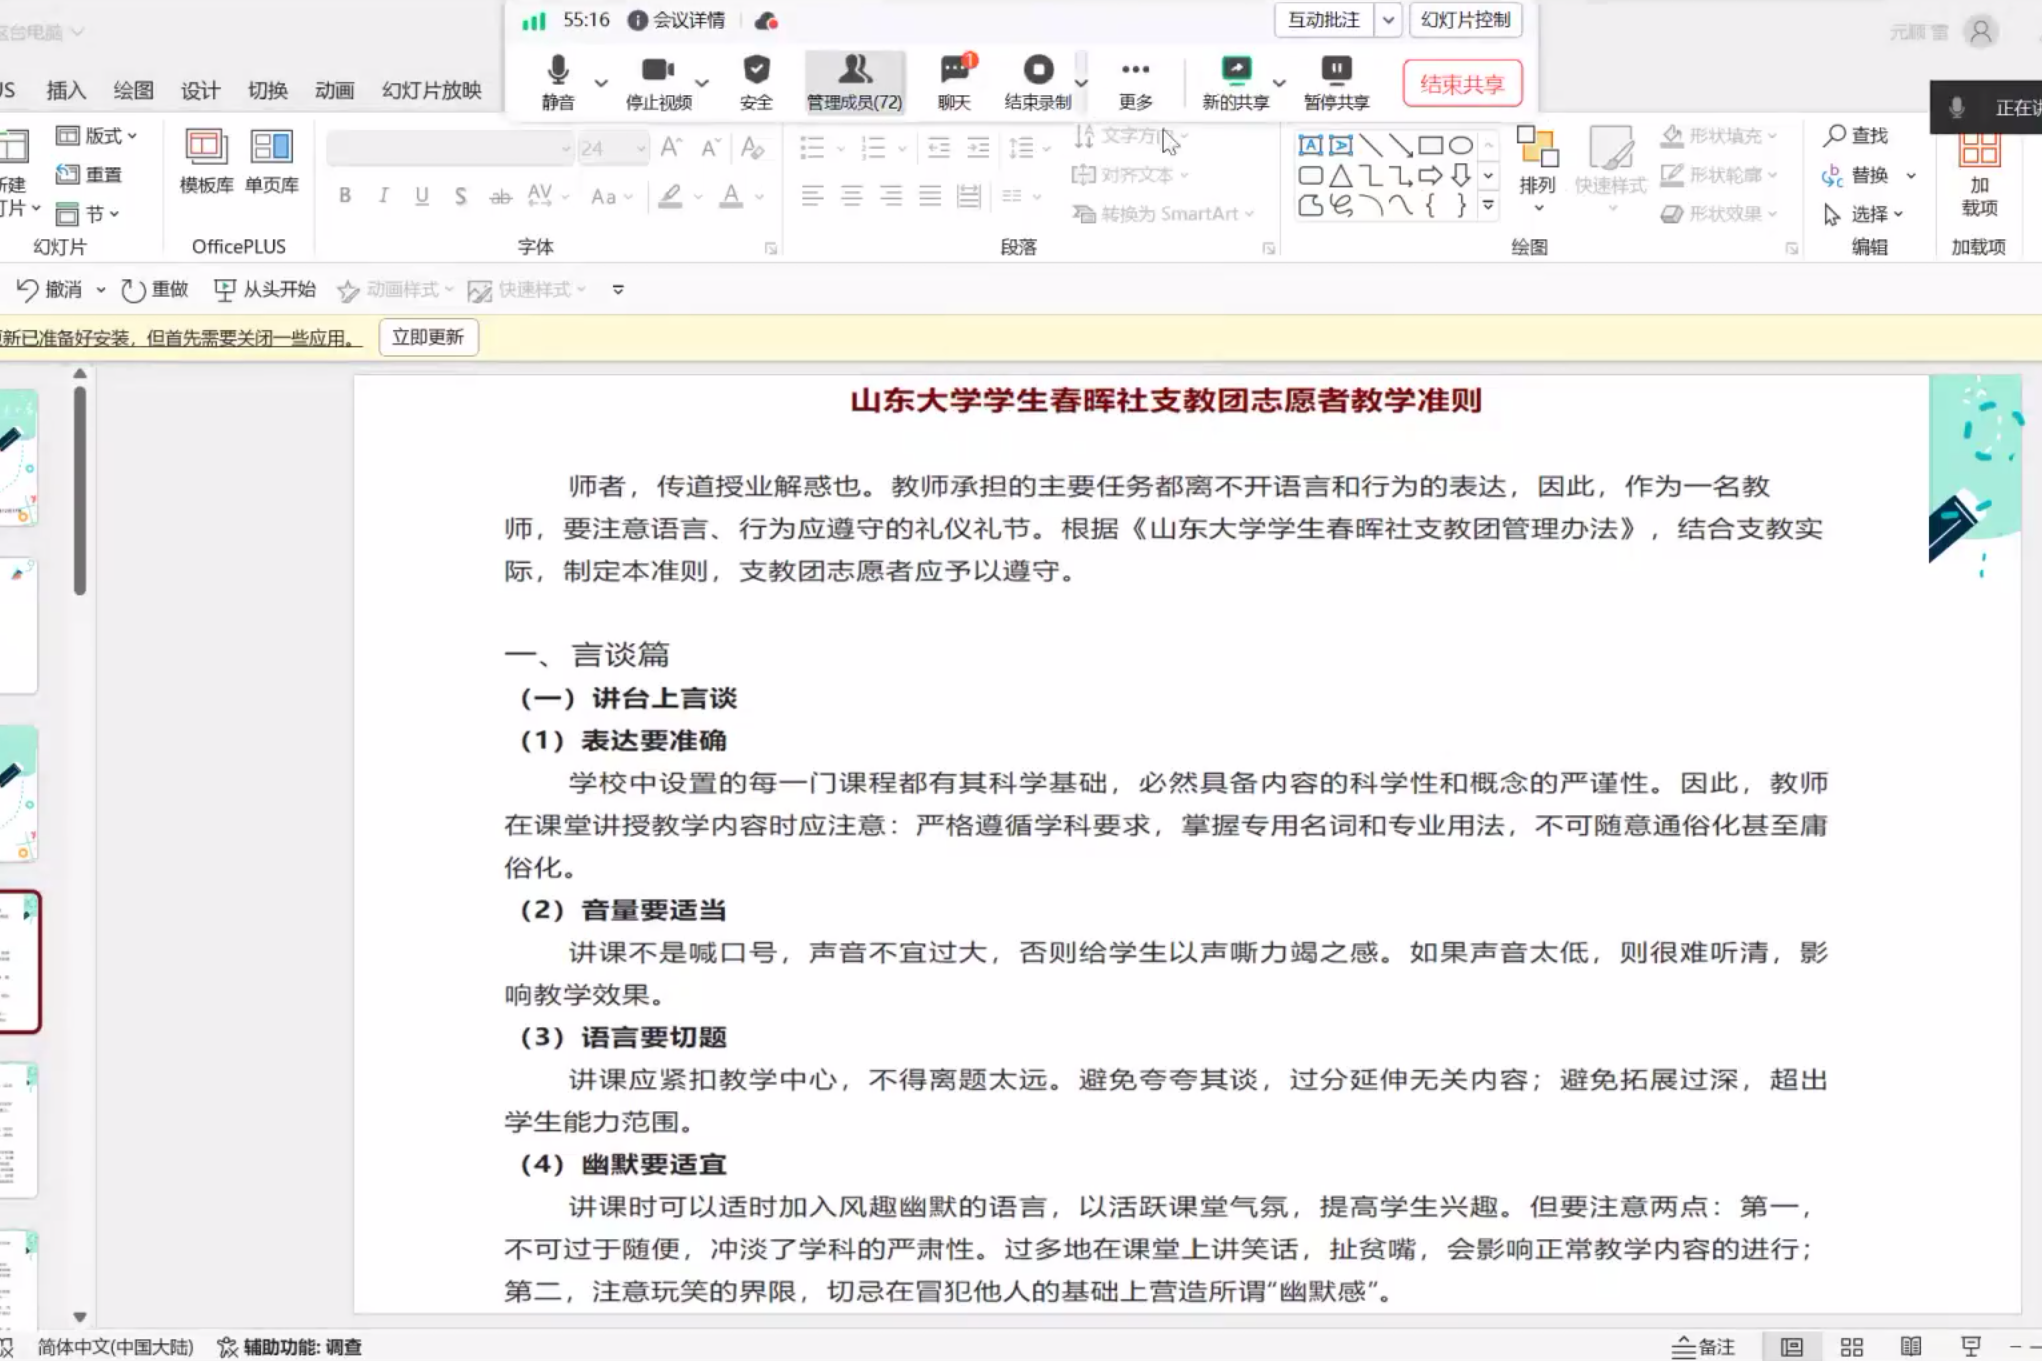Toggle Strikethrough formatting
The image size is (2042, 1361).
coord(500,196)
